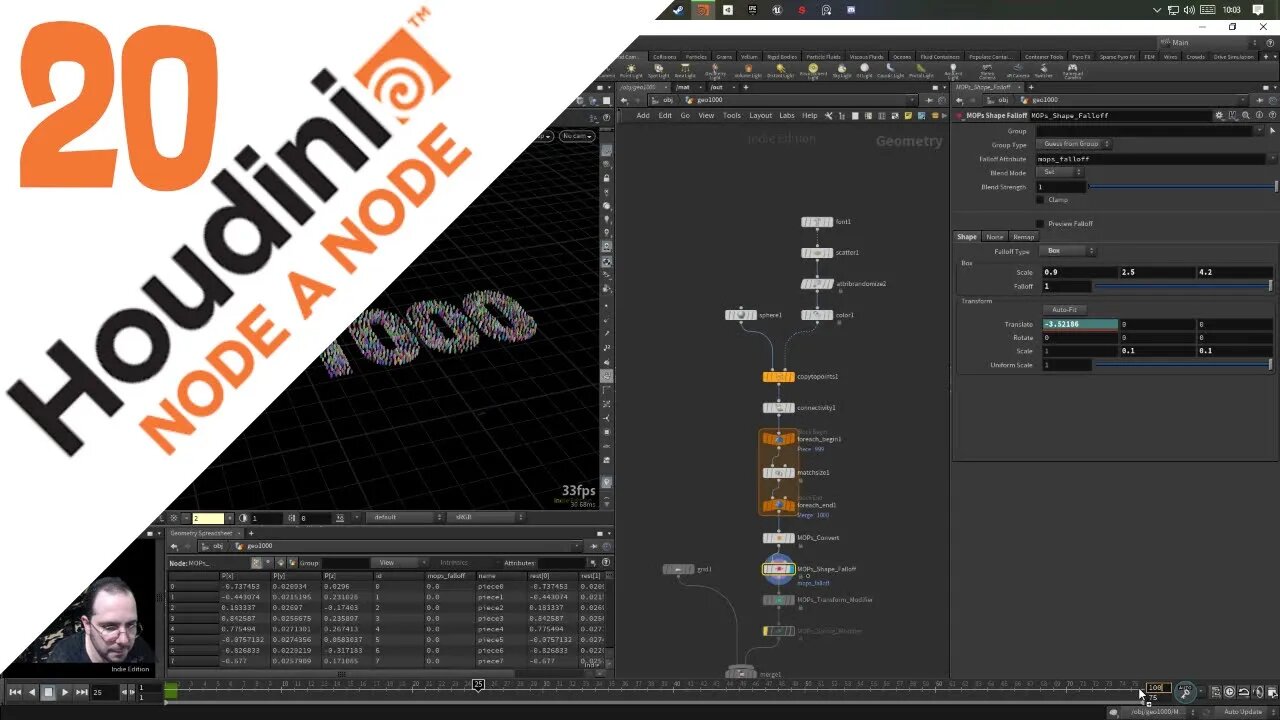Click the Sky Light shelf tool
The height and width of the screenshot is (720, 1280).
pos(842,72)
